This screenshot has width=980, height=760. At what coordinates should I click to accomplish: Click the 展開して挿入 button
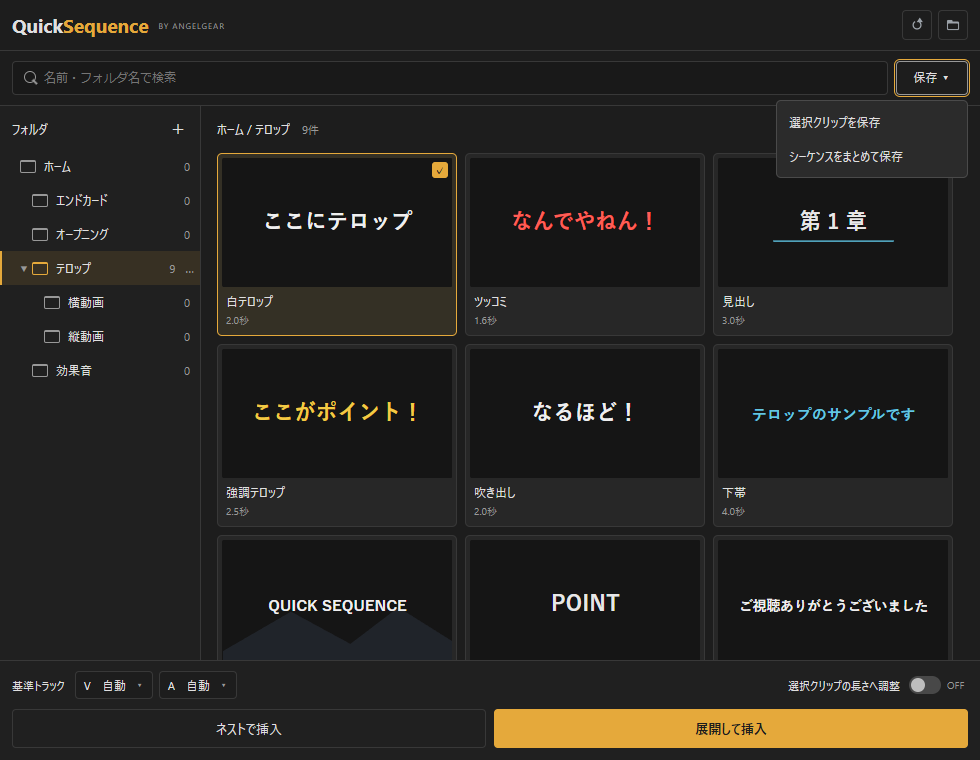731,729
